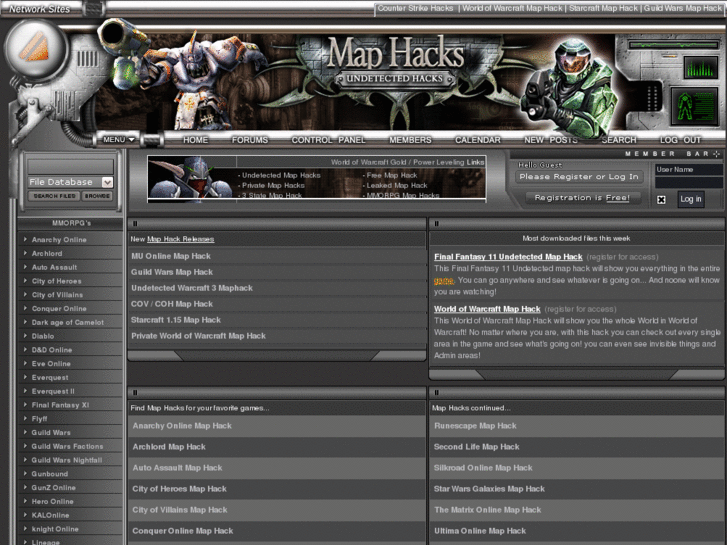727x545 pixels.
Task: Open City of Heroes in sidebar
Action: tap(56, 281)
